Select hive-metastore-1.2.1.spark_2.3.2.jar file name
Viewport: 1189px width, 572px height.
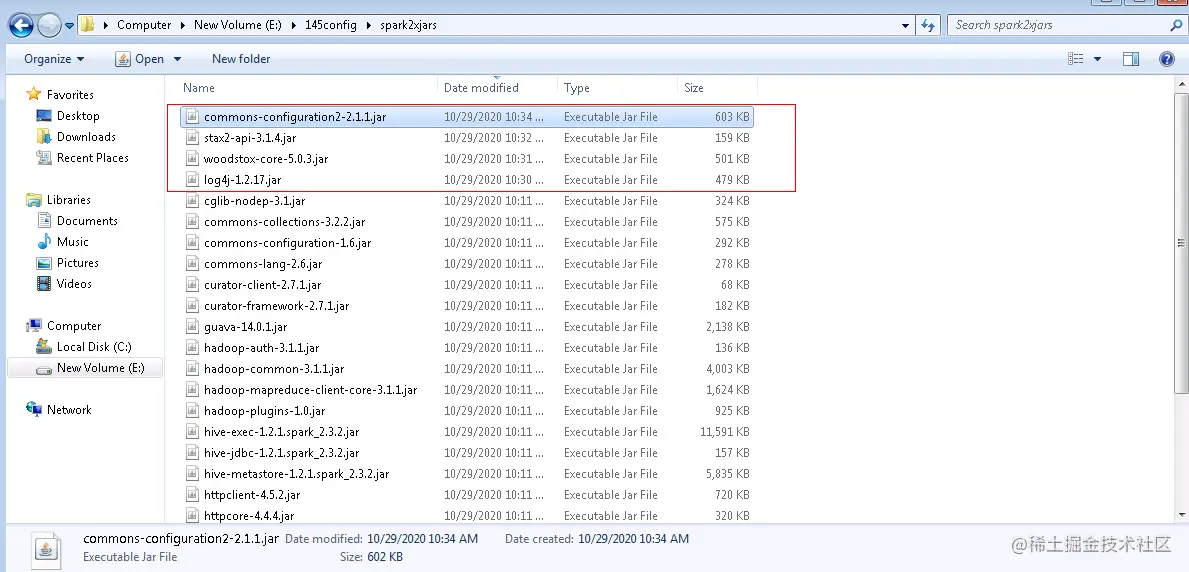pos(296,474)
